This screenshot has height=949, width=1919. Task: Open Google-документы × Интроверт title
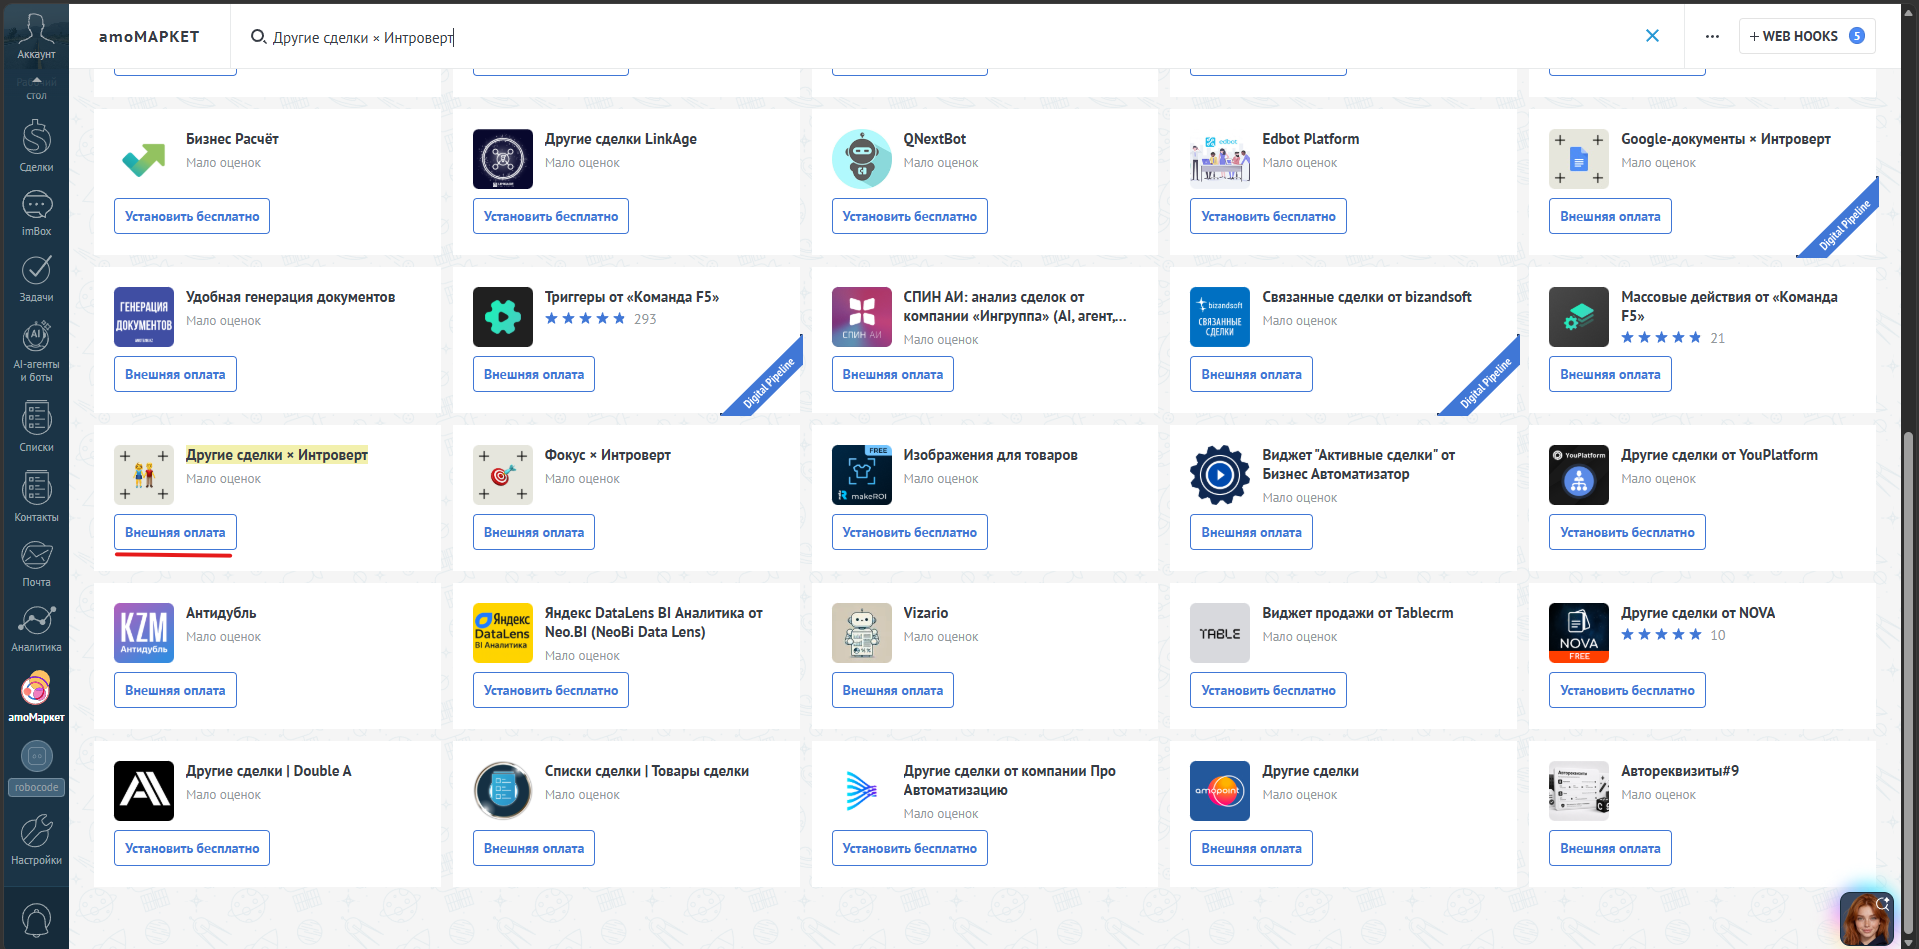(x=1725, y=139)
